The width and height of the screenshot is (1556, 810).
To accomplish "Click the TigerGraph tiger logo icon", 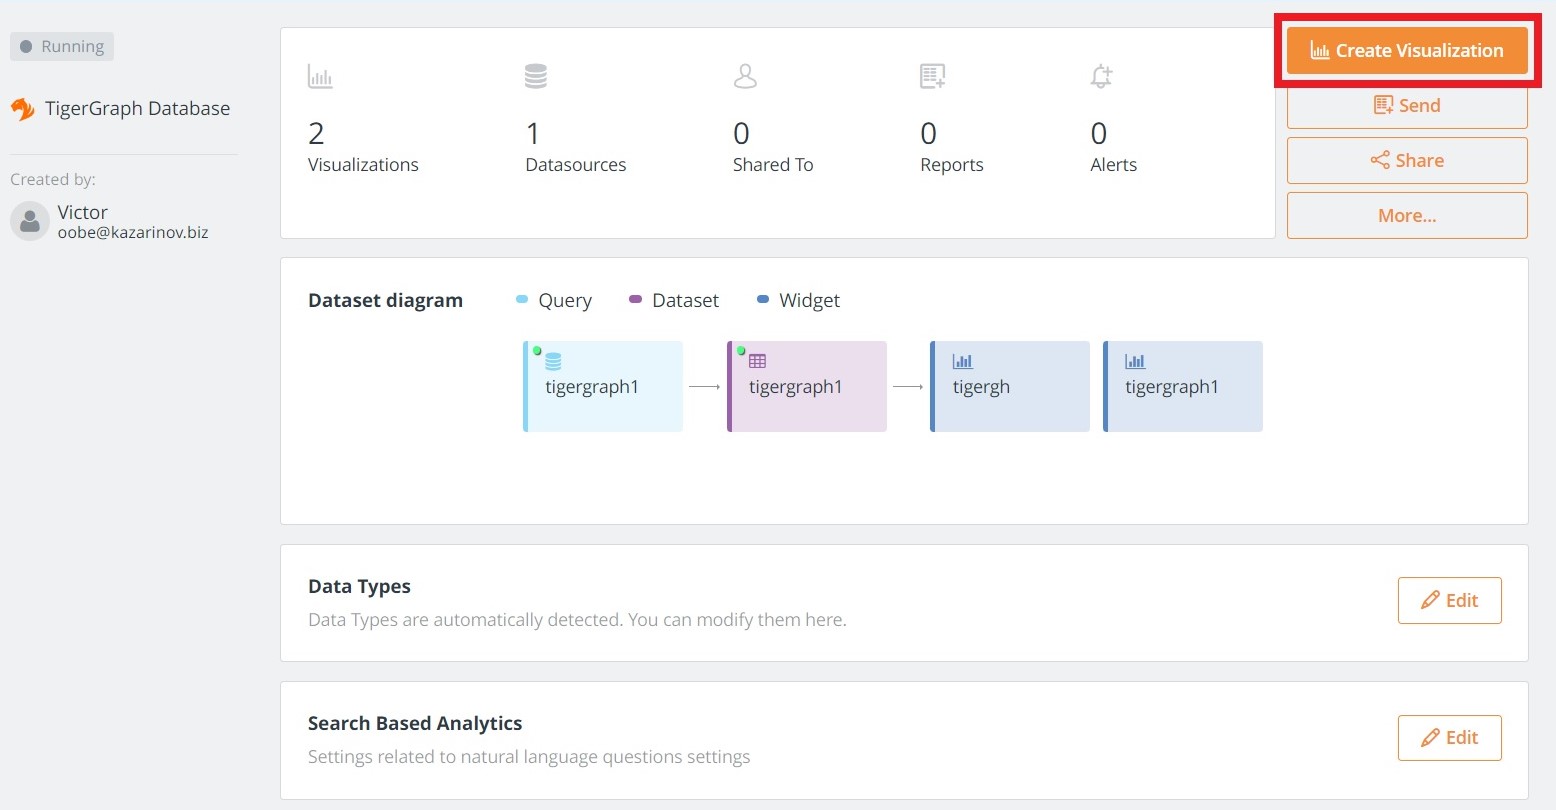I will pos(23,109).
